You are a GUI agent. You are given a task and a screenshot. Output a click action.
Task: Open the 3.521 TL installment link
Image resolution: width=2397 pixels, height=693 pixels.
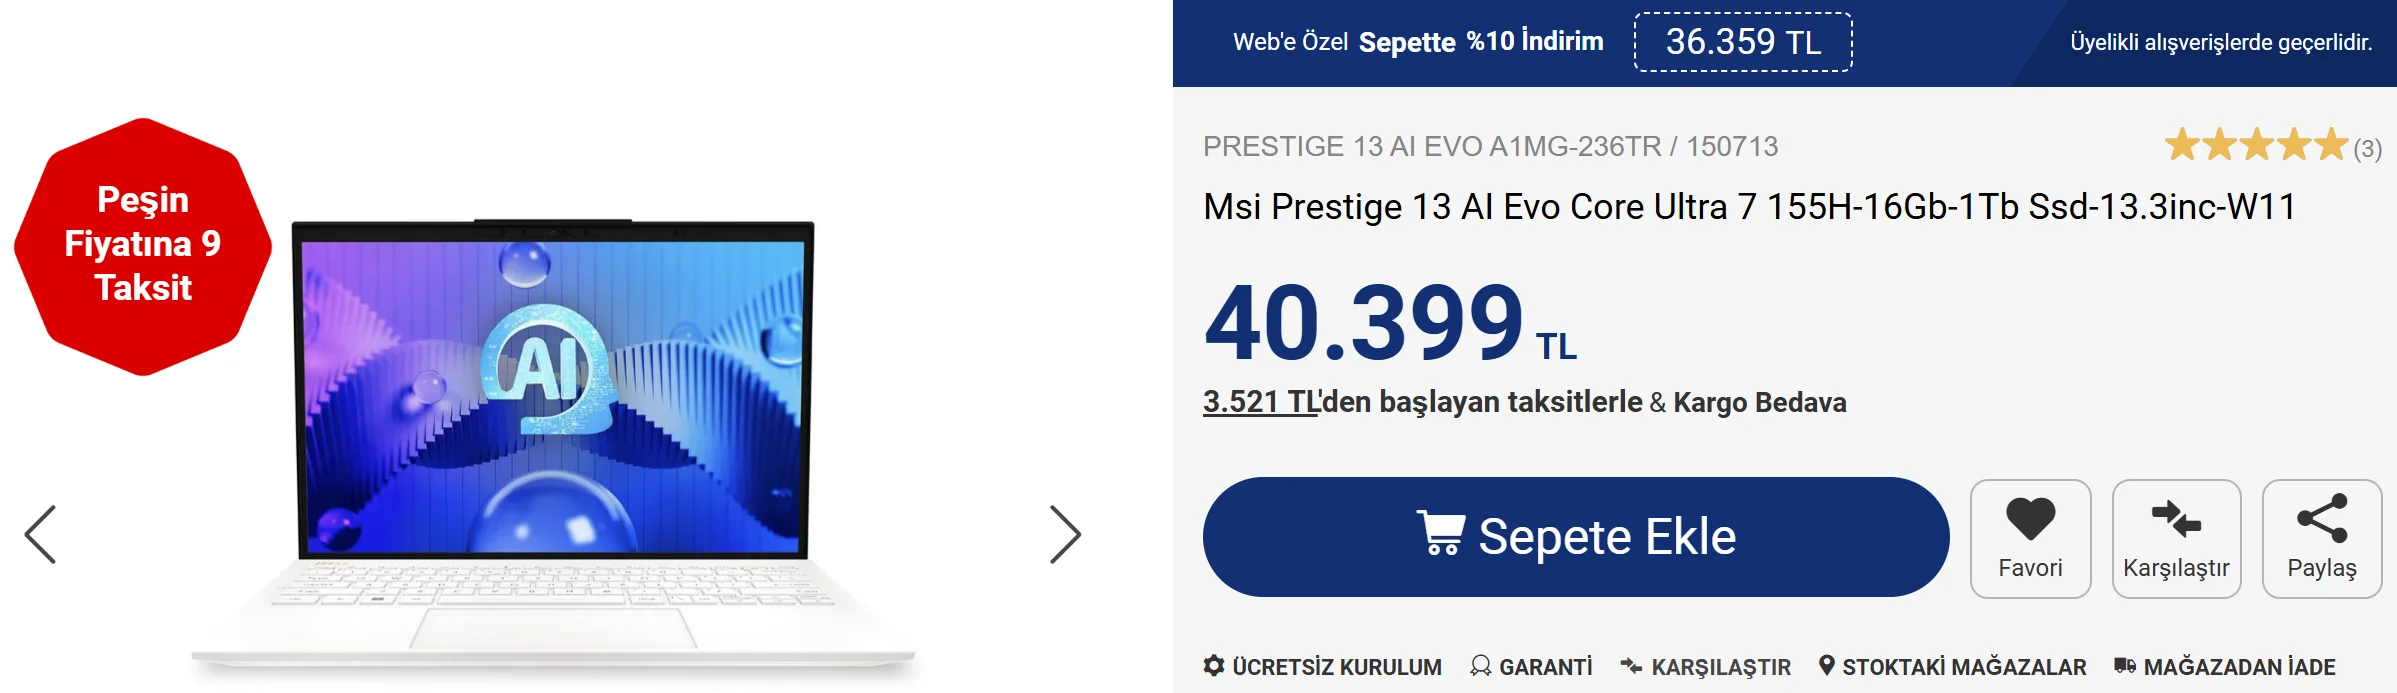(x=1260, y=402)
